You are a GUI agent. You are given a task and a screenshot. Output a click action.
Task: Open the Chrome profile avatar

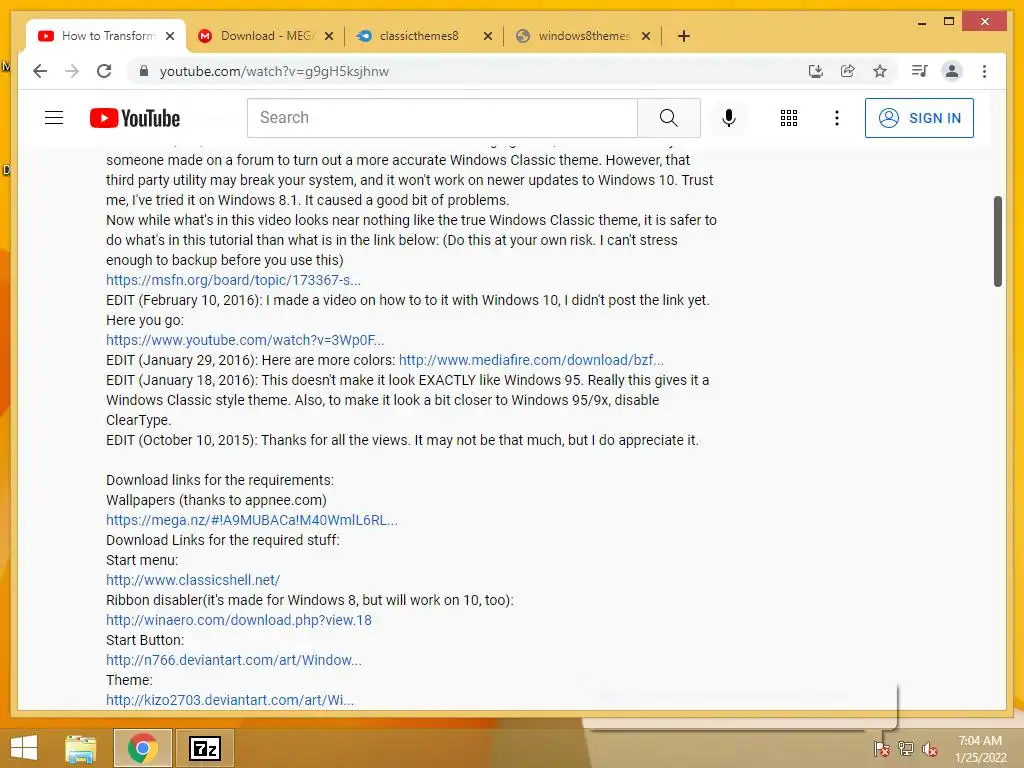pos(952,71)
